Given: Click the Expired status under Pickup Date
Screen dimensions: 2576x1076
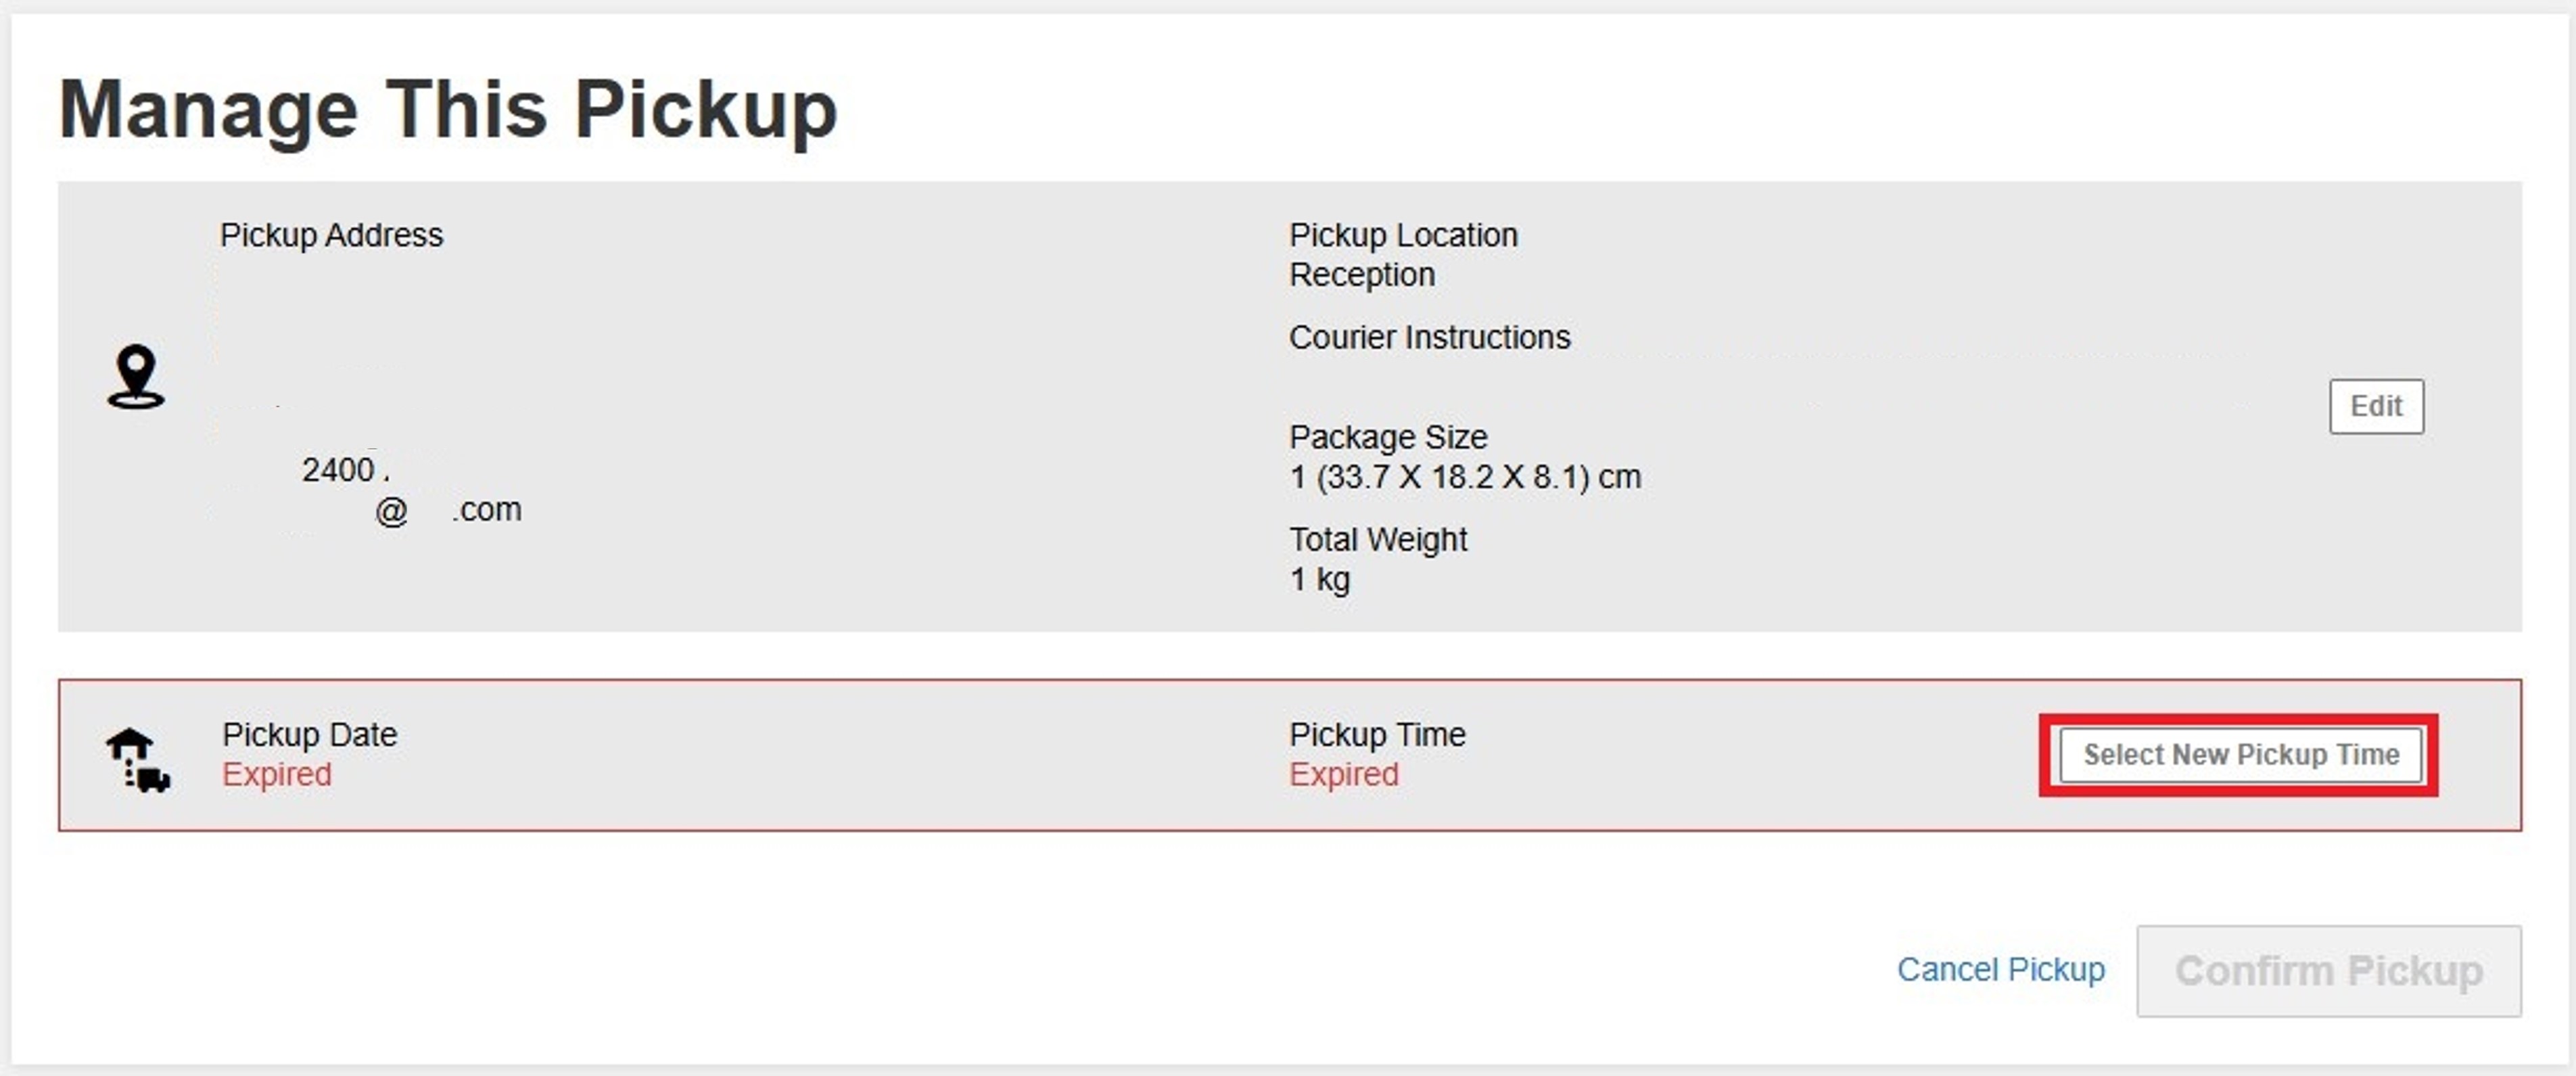Looking at the screenshot, I should (x=277, y=775).
